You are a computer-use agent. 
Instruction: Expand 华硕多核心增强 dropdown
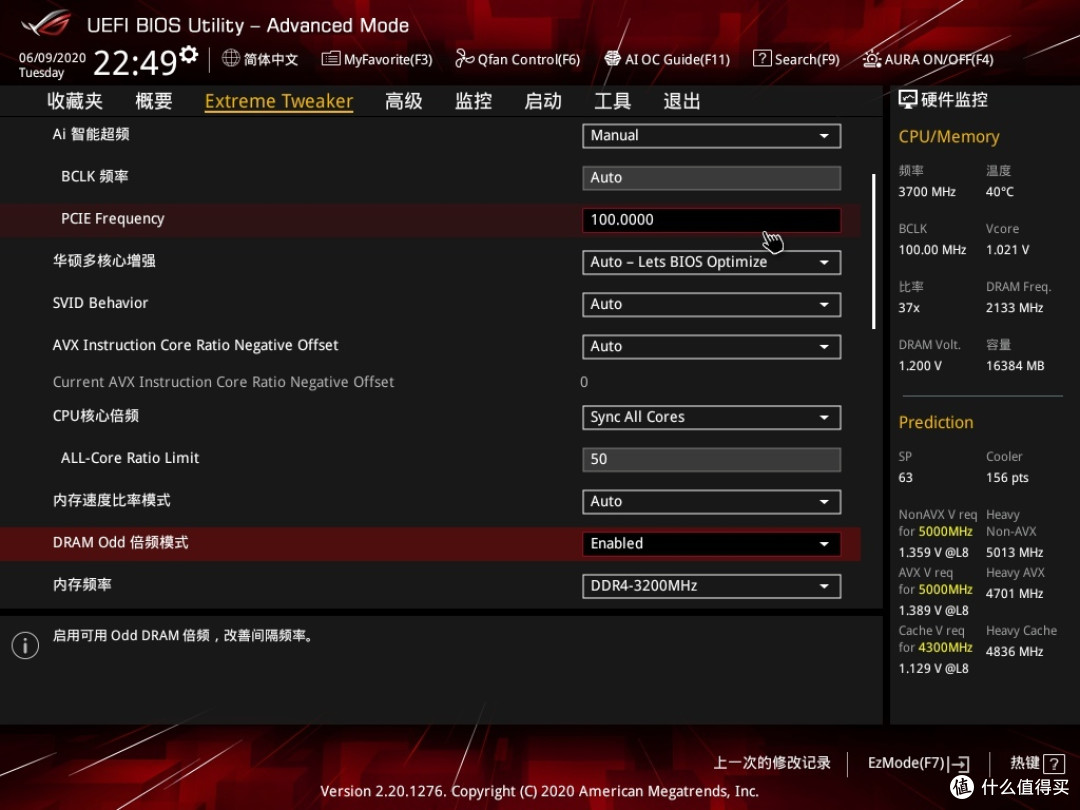point(712,262)
